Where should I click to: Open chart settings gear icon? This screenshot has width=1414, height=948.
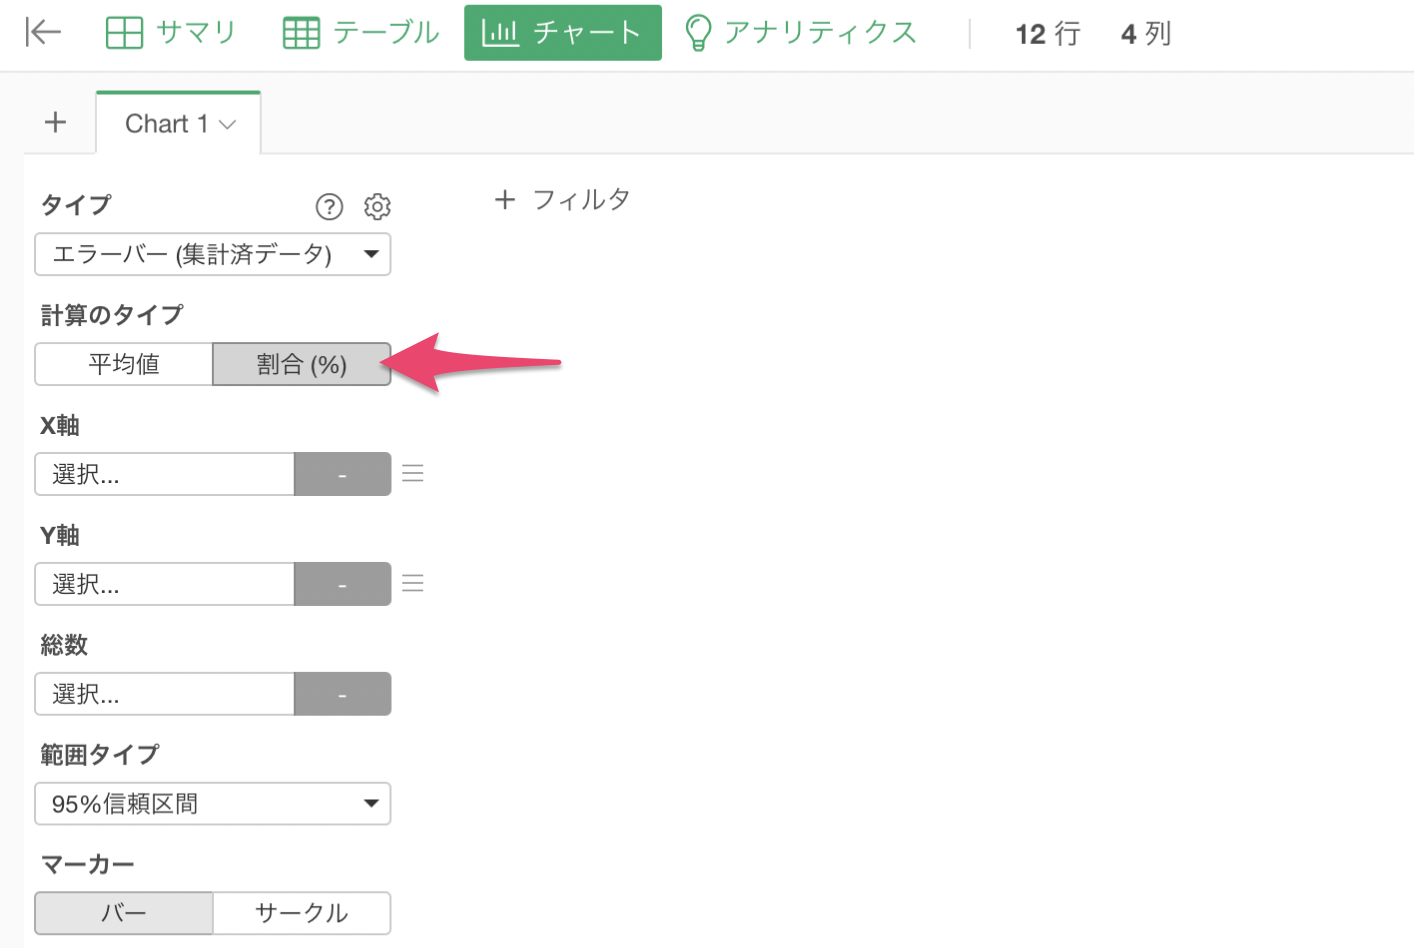(377, 206)
